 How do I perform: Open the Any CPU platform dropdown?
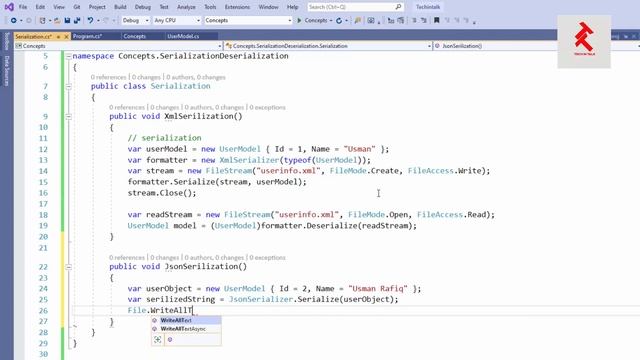point(177,20)
